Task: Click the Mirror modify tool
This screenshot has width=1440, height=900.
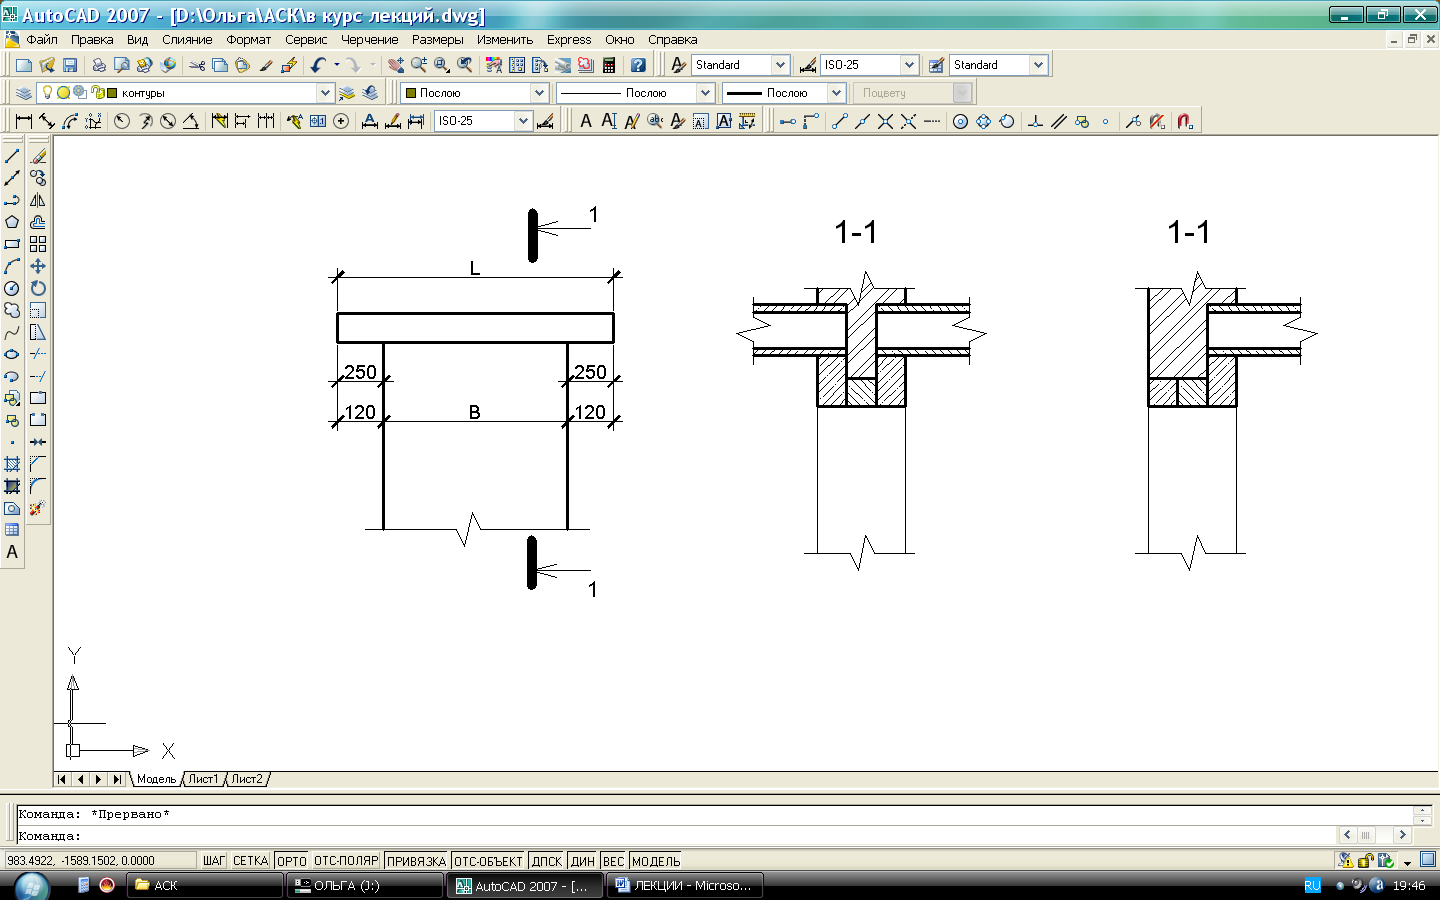Action: pos(38,200)
